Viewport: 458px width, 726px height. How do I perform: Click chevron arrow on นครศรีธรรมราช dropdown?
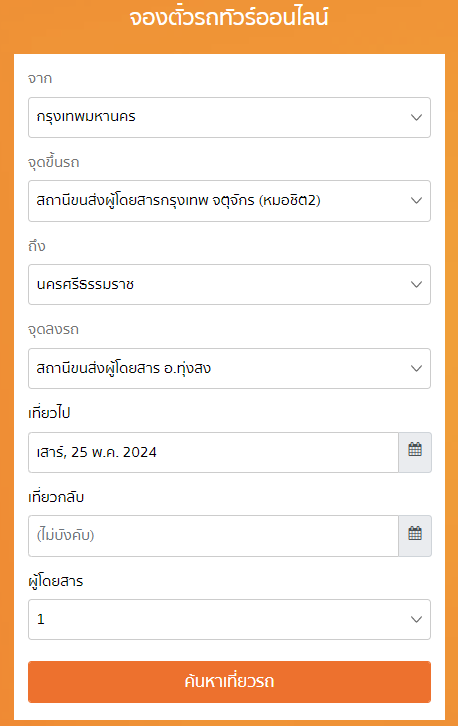point(416,284)
